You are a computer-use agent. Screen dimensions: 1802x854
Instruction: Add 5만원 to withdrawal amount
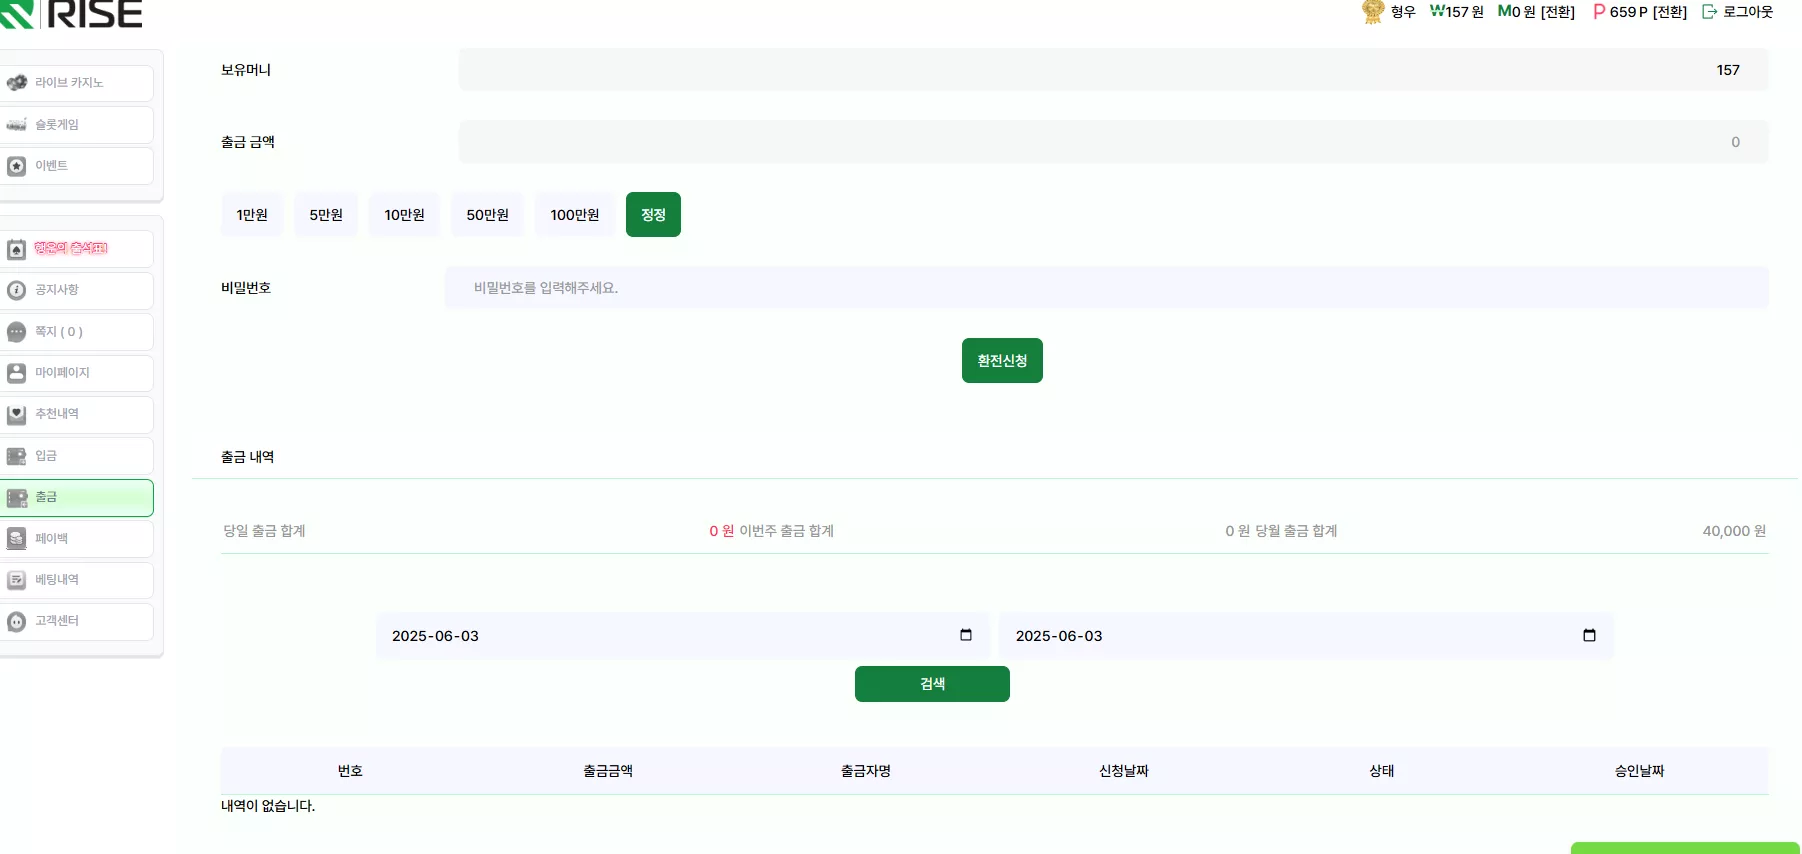point(326,215)
